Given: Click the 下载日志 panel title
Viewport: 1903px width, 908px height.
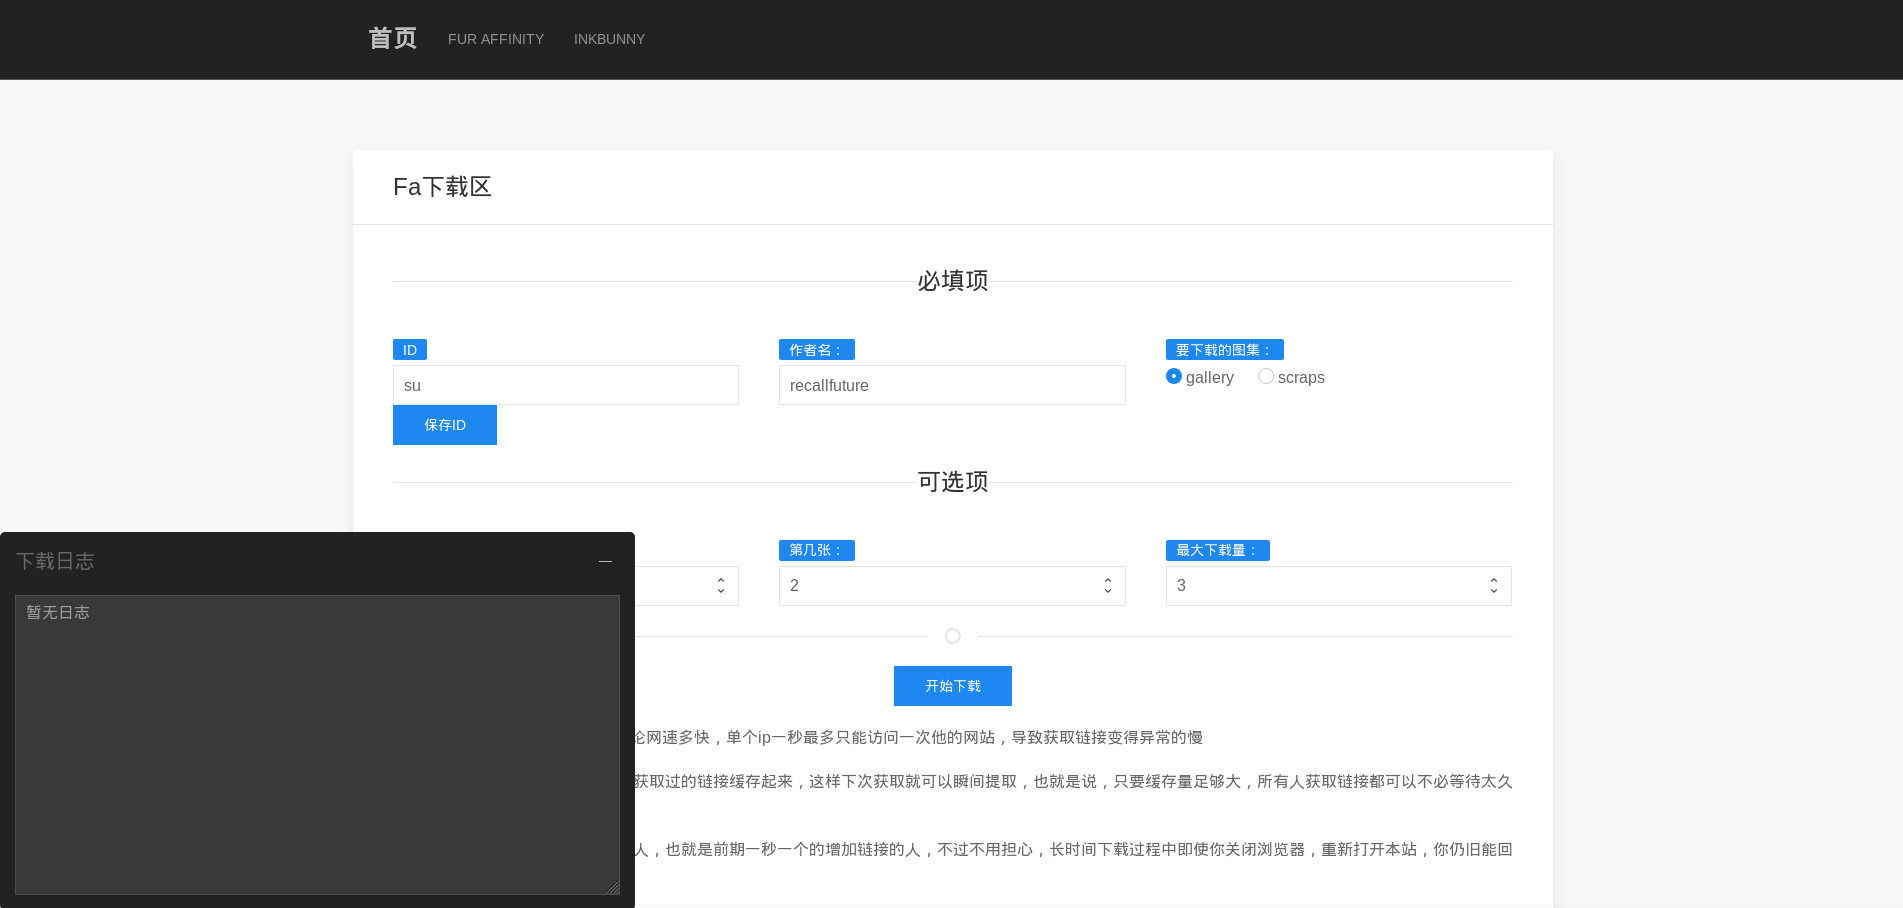Looking at the screenshot, I should coord(55,561).
